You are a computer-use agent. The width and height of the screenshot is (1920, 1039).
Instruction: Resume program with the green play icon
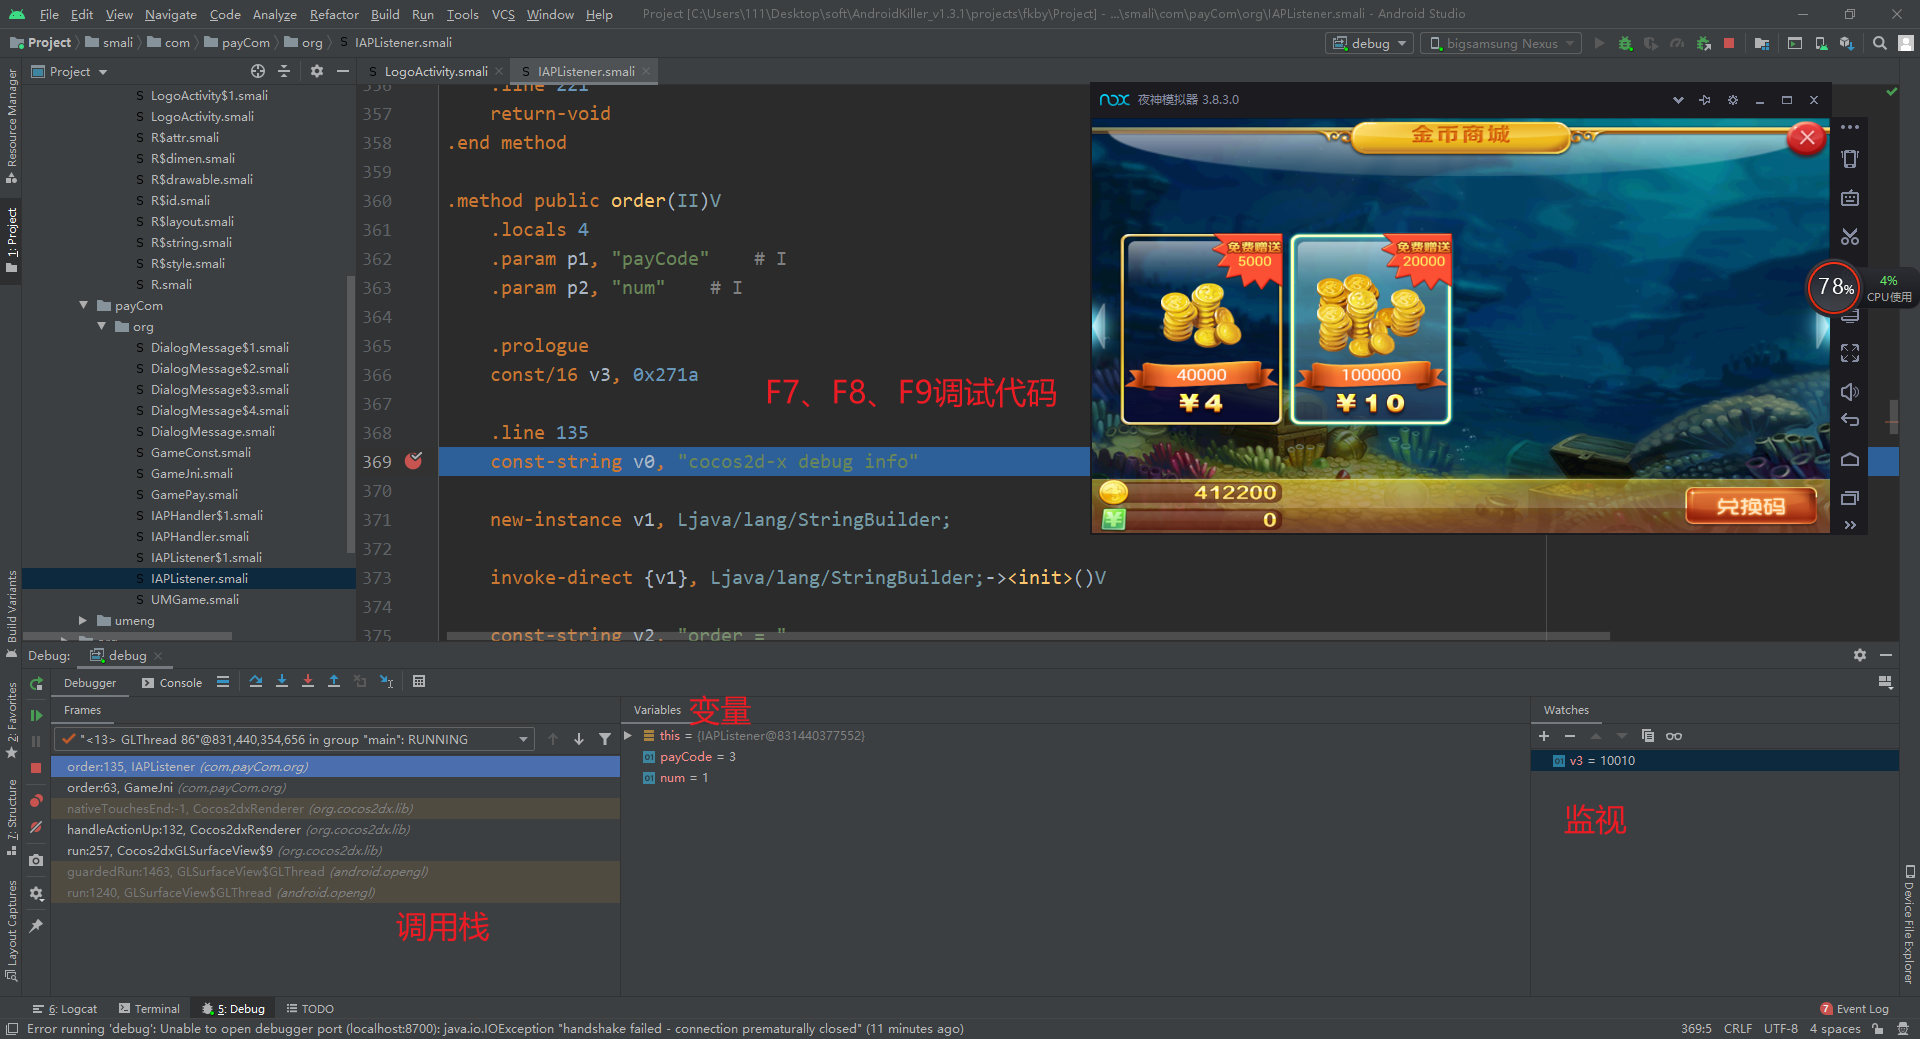click(x=36, y=715)
